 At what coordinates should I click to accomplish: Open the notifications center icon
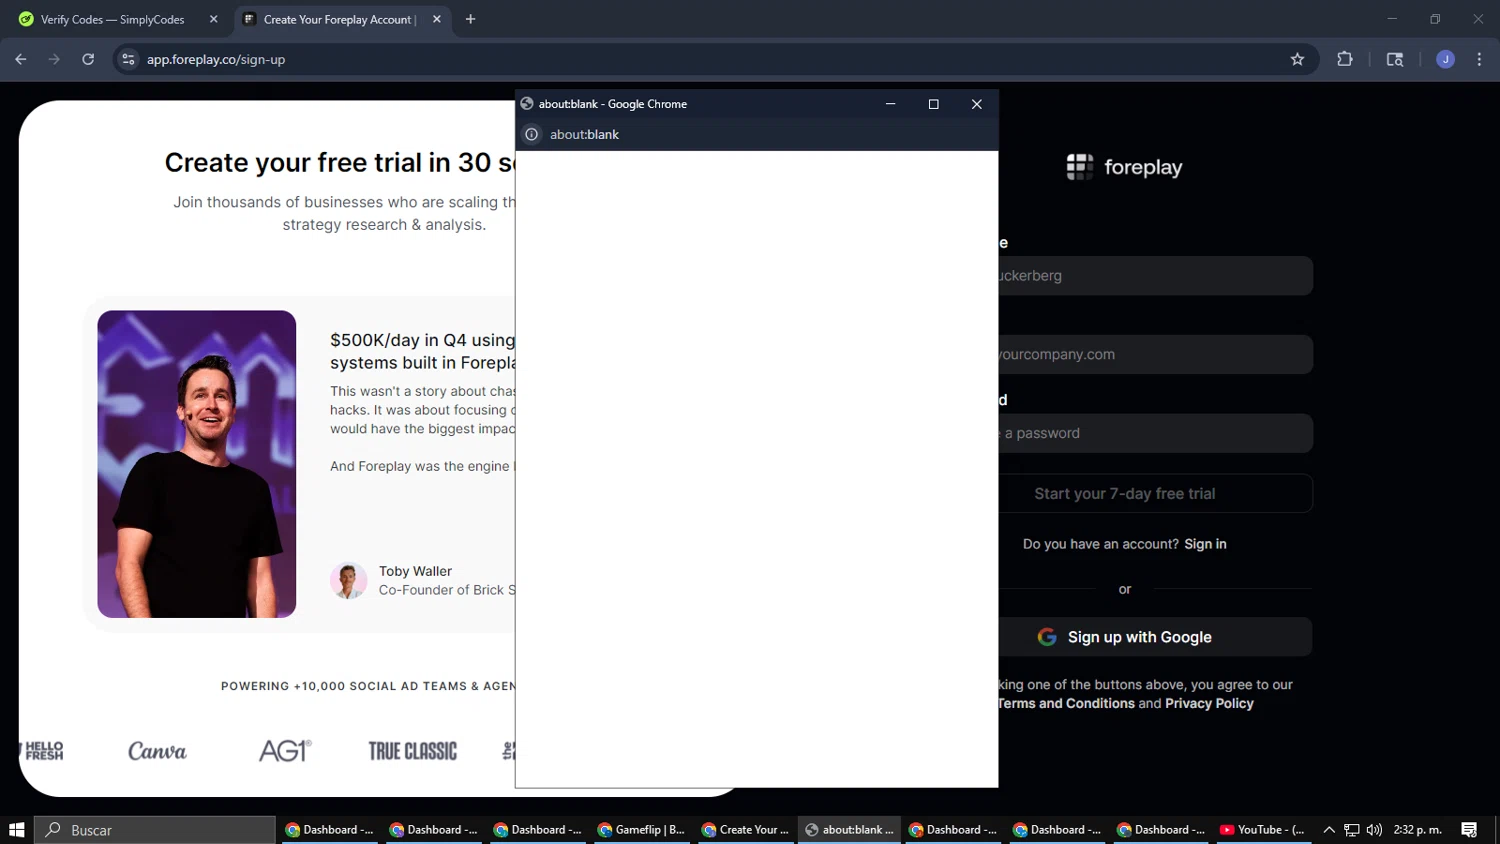point(1469,830)
